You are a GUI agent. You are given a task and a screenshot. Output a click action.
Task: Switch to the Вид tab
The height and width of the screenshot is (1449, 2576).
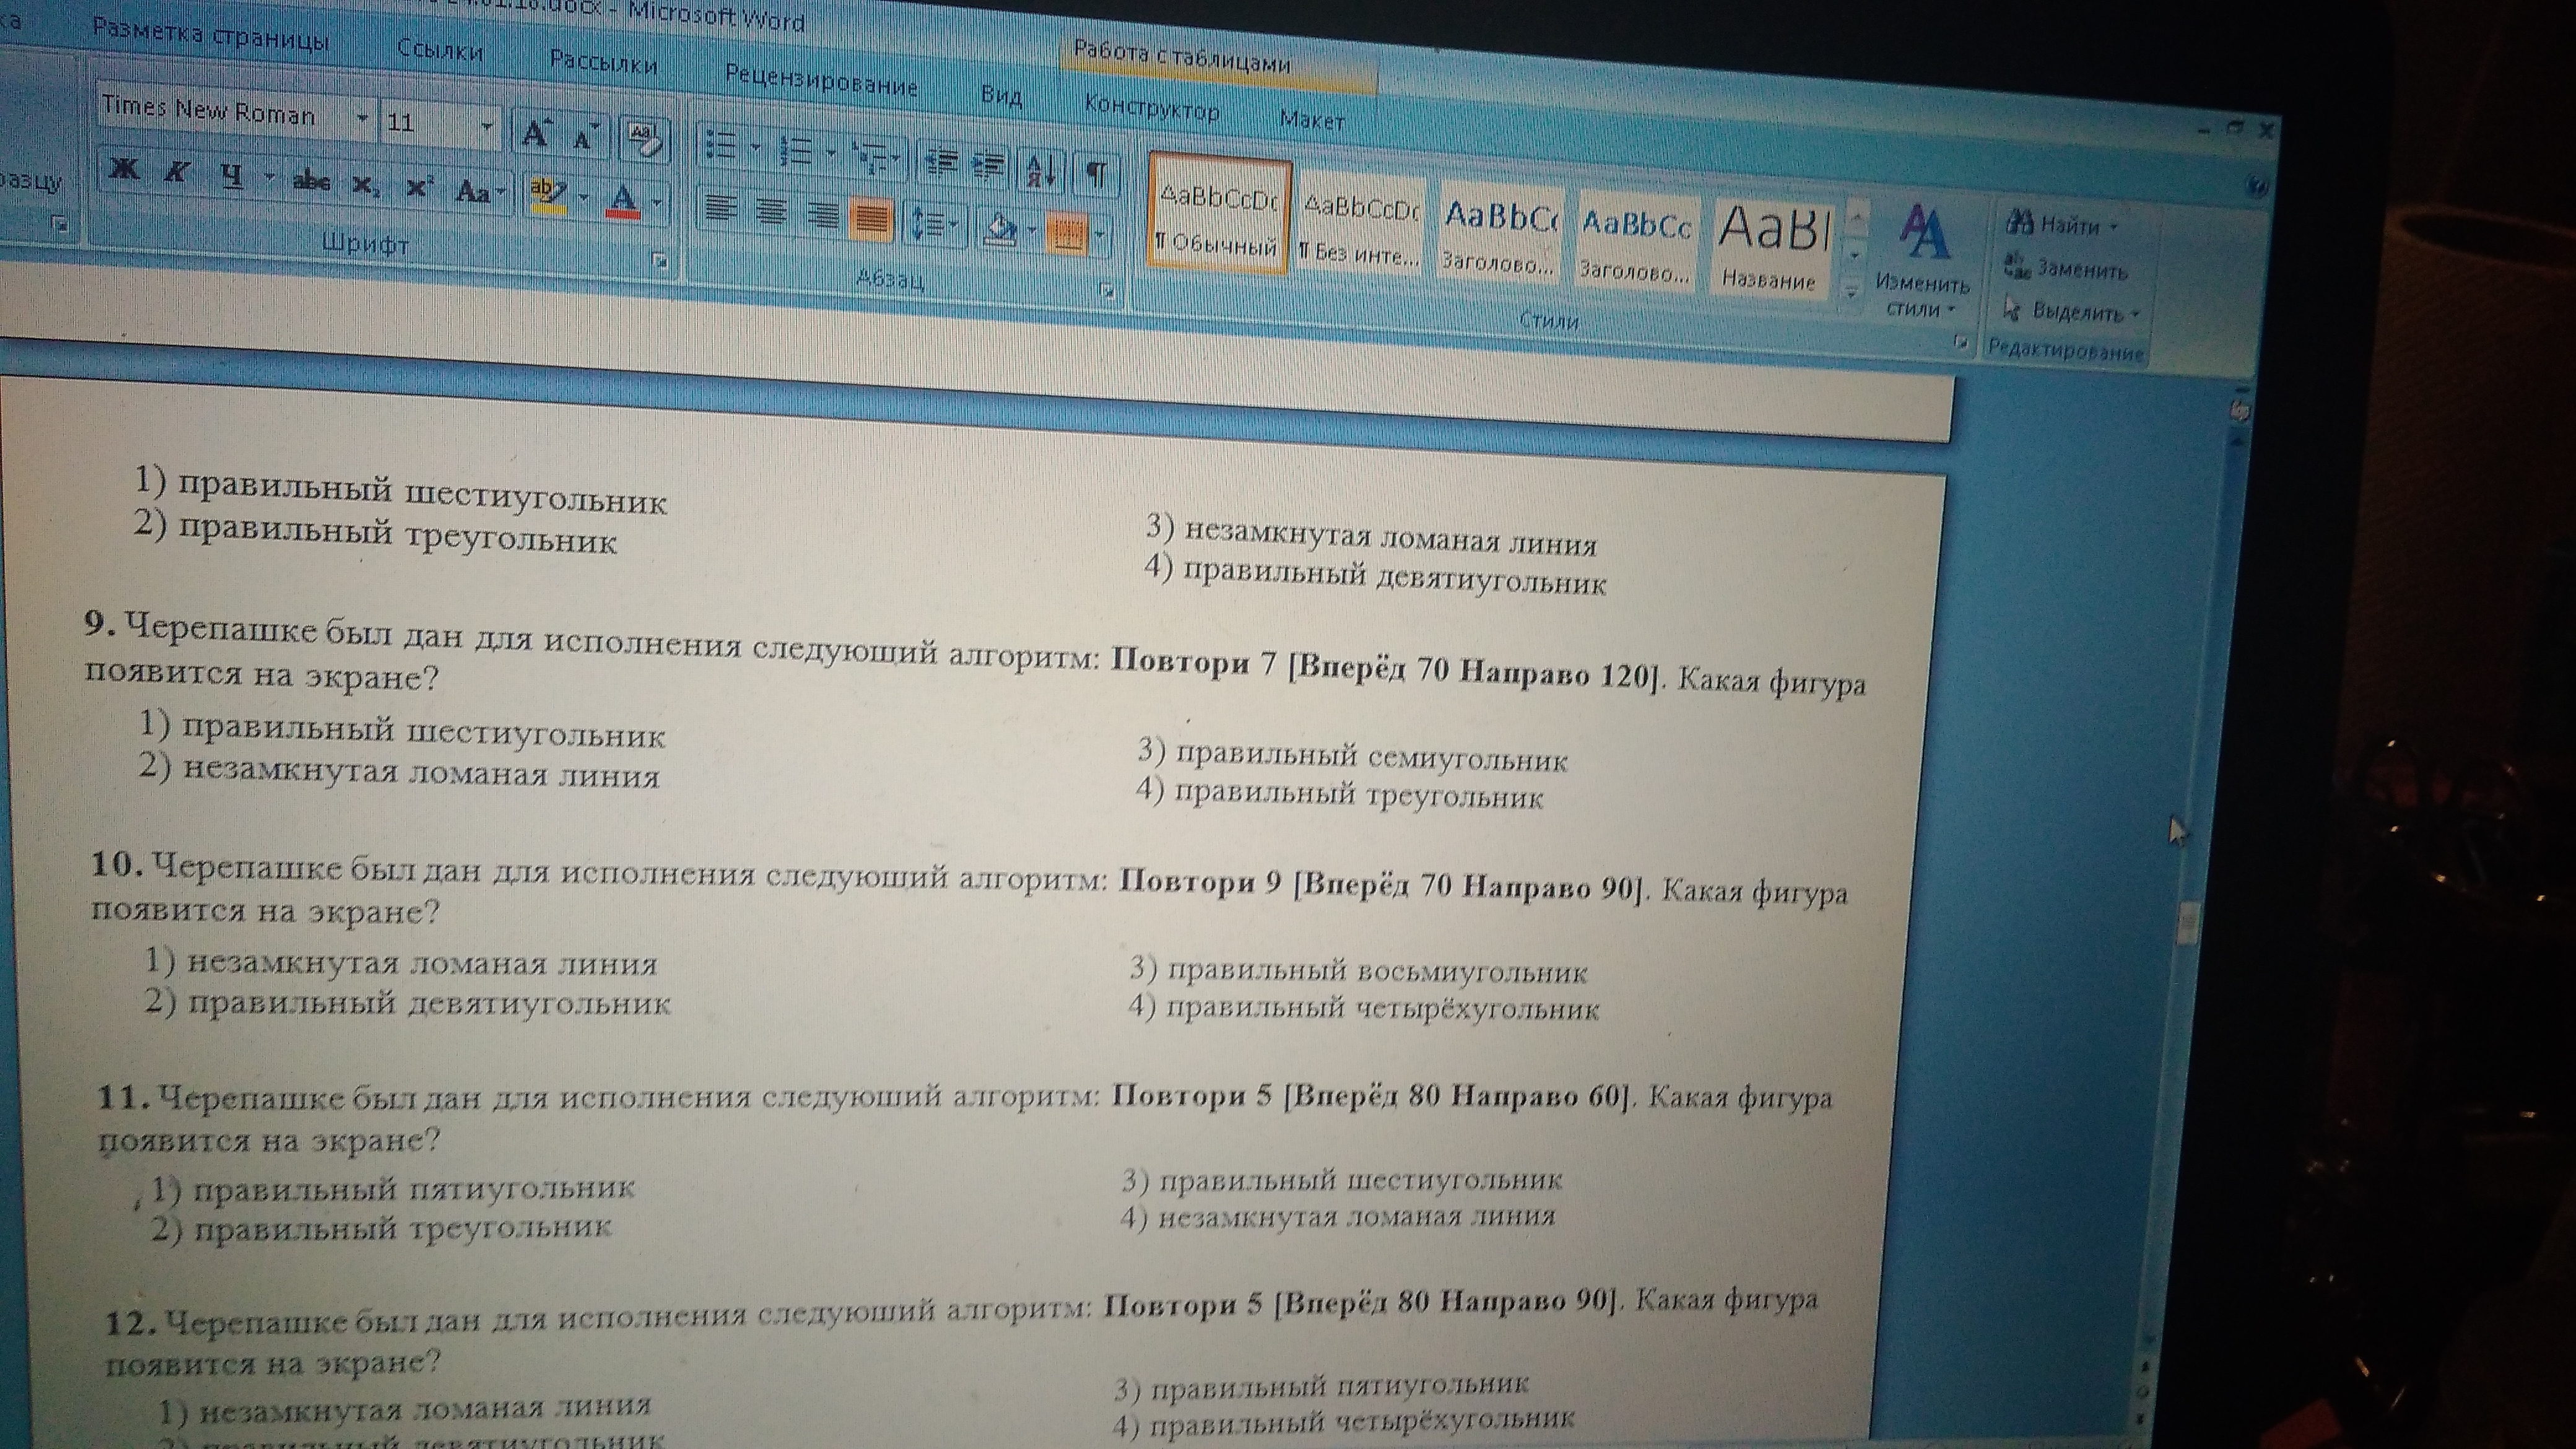[x=1001, y=96]
